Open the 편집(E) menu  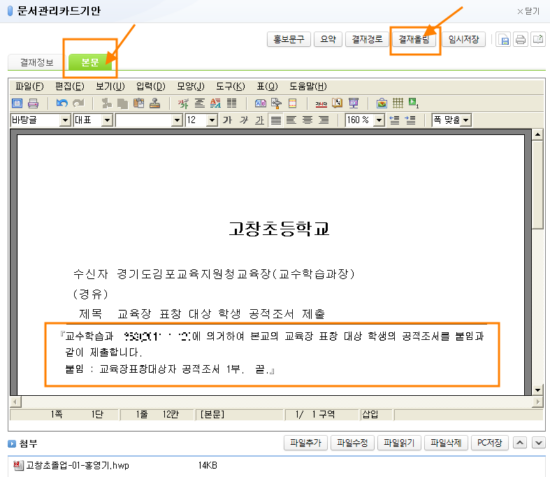(70, 86)
